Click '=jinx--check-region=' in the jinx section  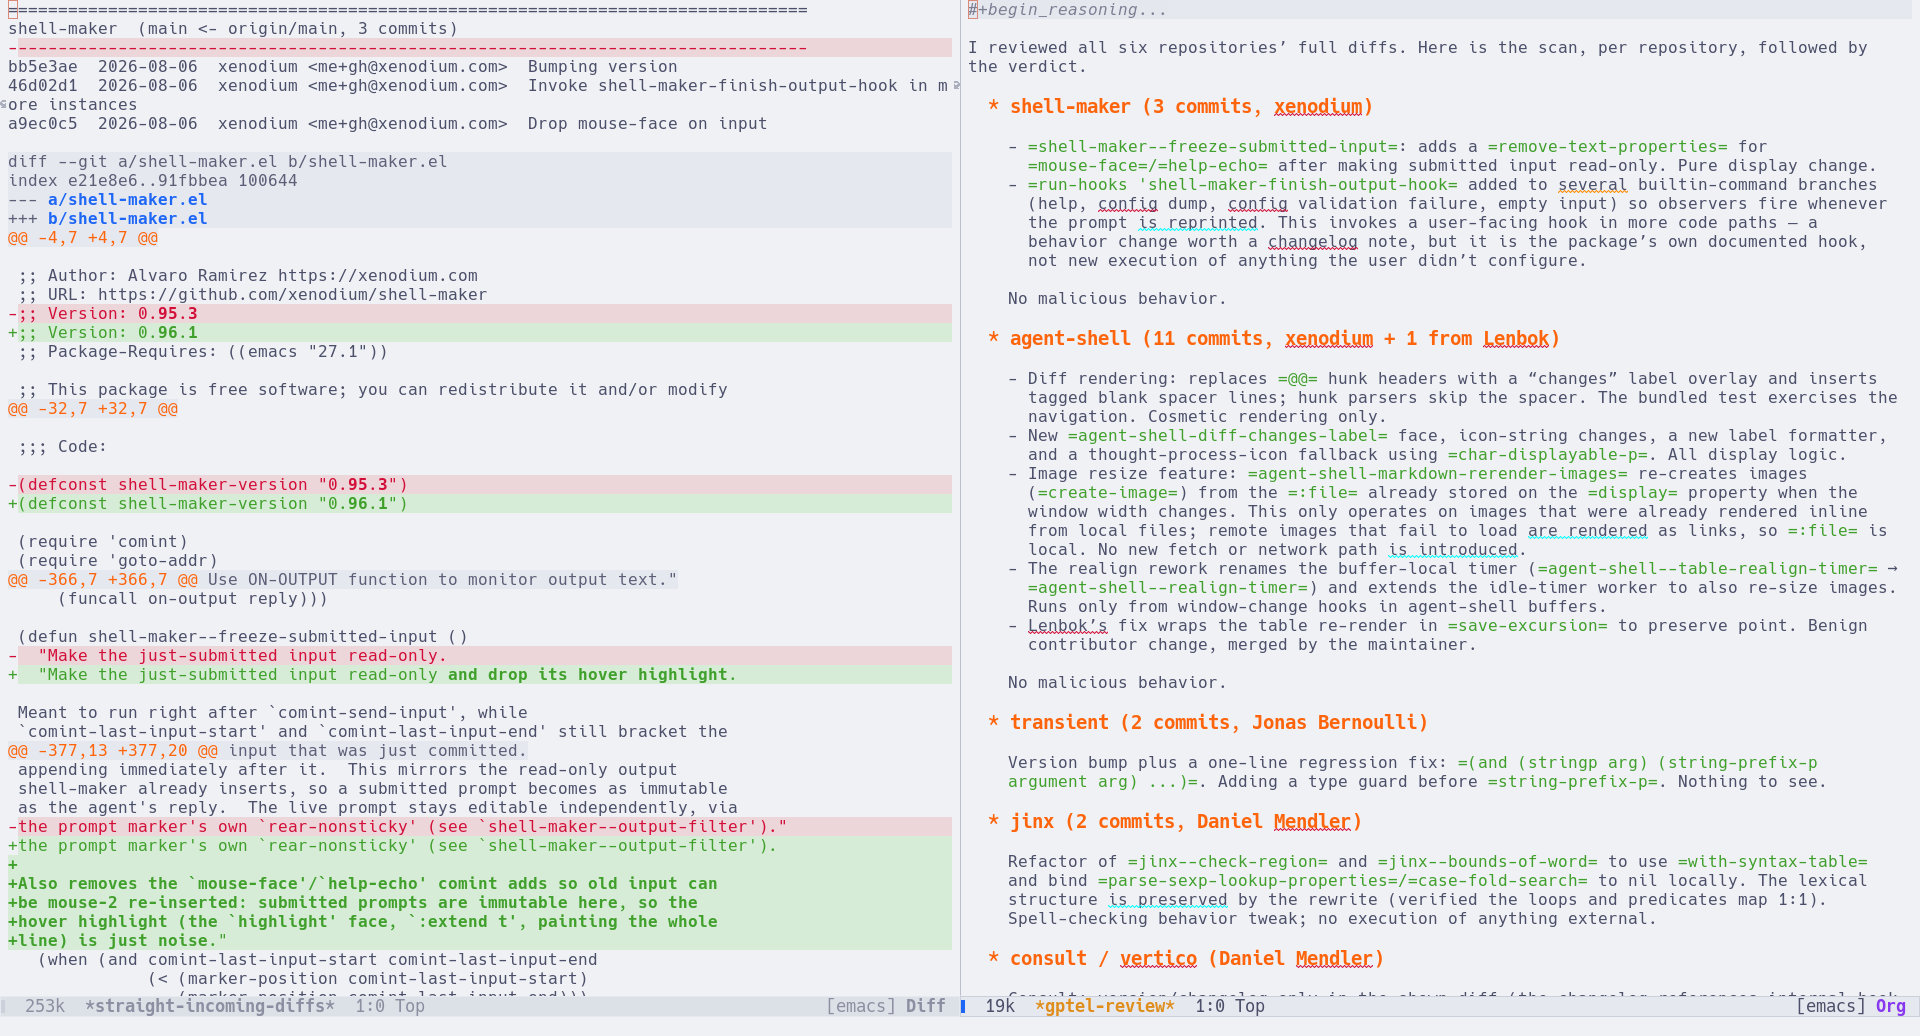(x=1228, y=862)
